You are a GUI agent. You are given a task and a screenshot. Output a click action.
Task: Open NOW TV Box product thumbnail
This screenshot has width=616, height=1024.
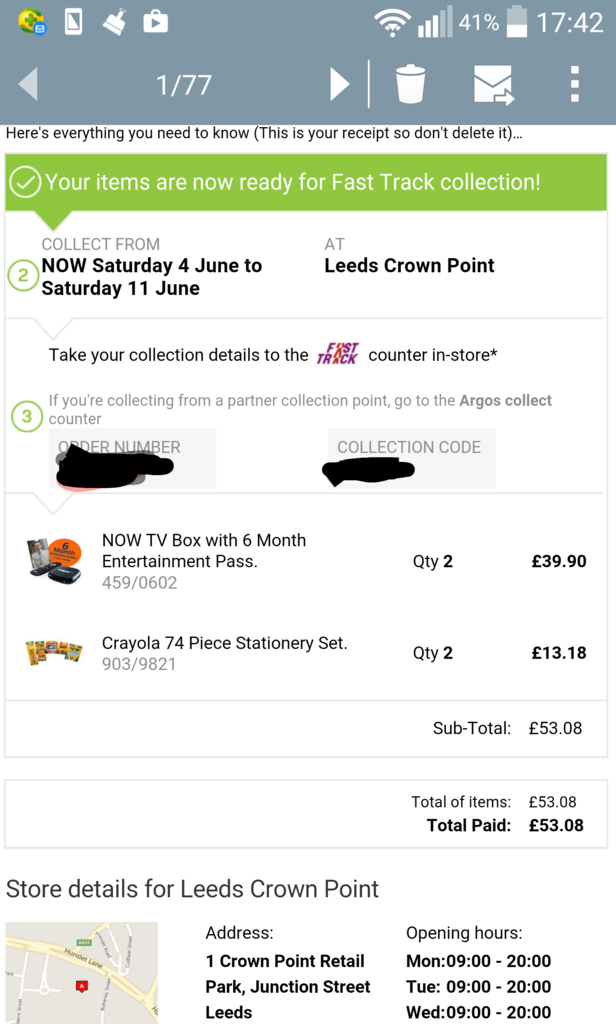tap(54, 560)
